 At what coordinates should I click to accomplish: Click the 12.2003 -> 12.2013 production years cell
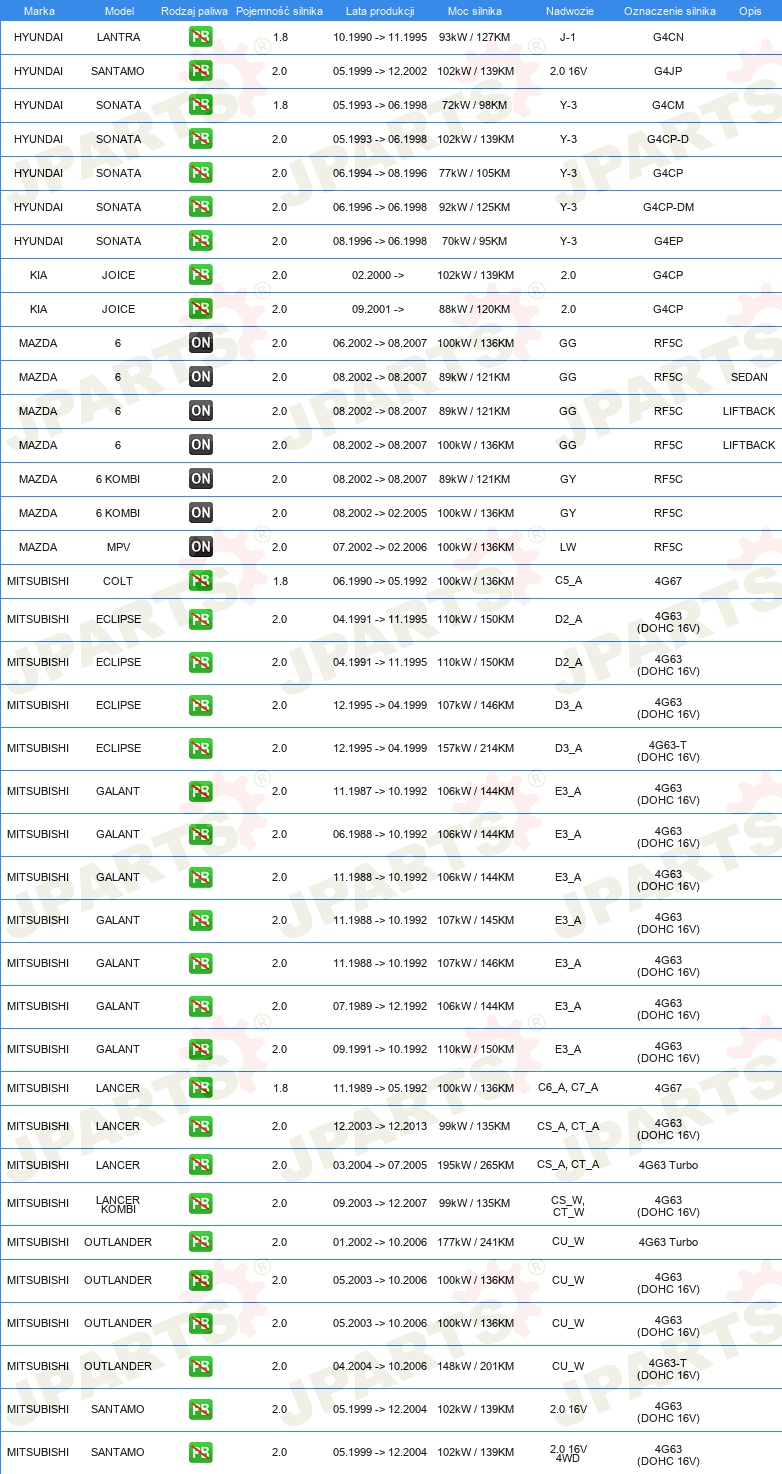coord(380,1126)
